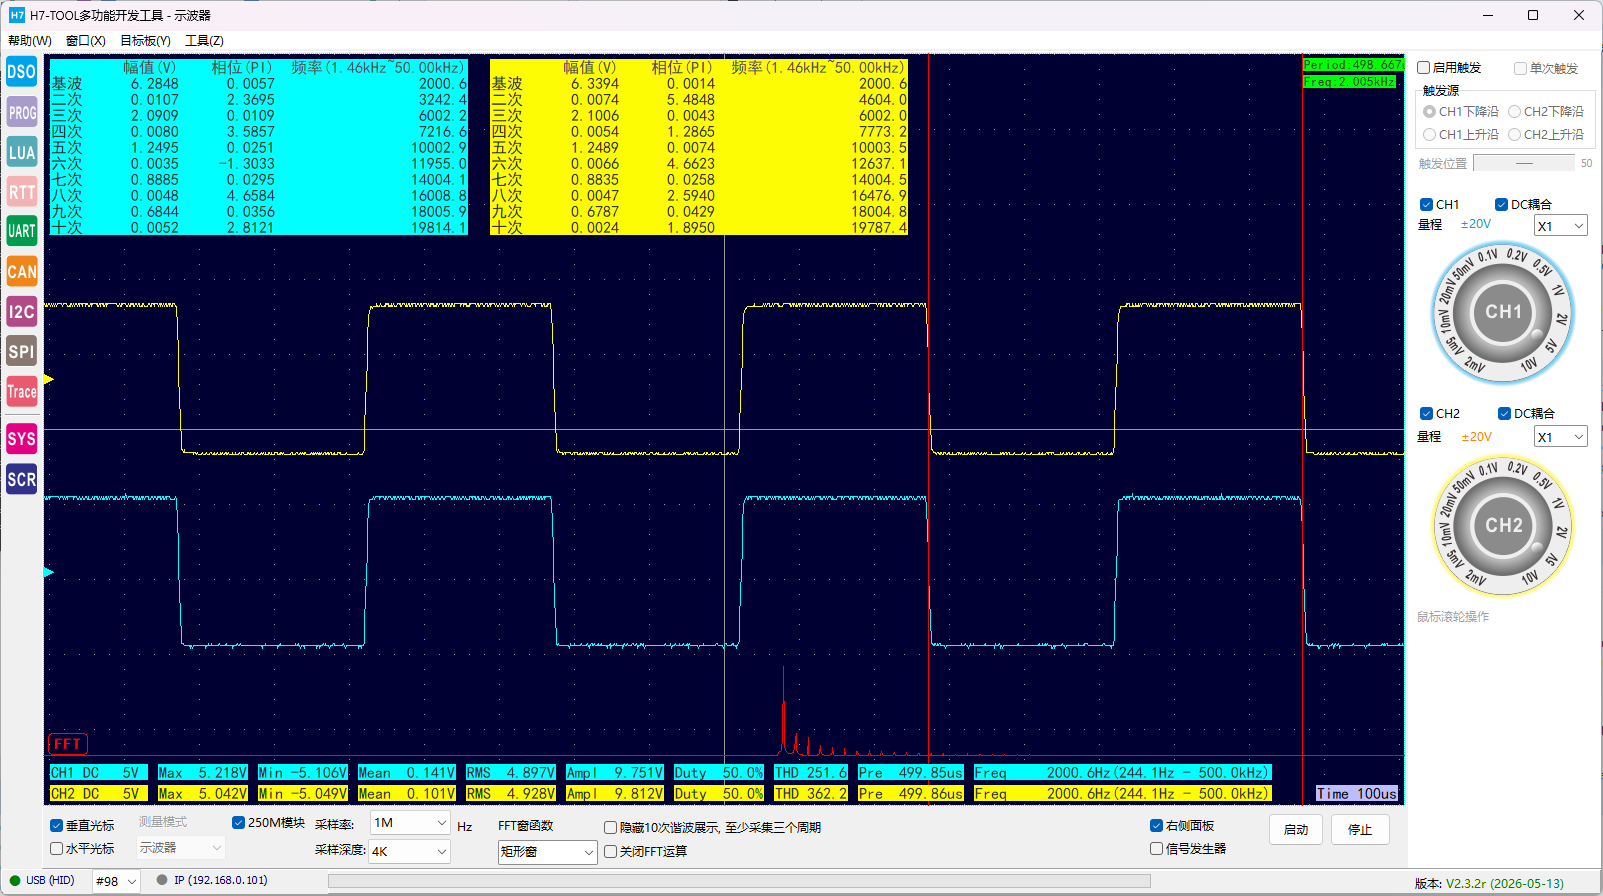Image resolution: width=1603 pixels, height=896 pixels.
Task: Check the 关闭FFT运算 option
Action: [x=610, y=851]
